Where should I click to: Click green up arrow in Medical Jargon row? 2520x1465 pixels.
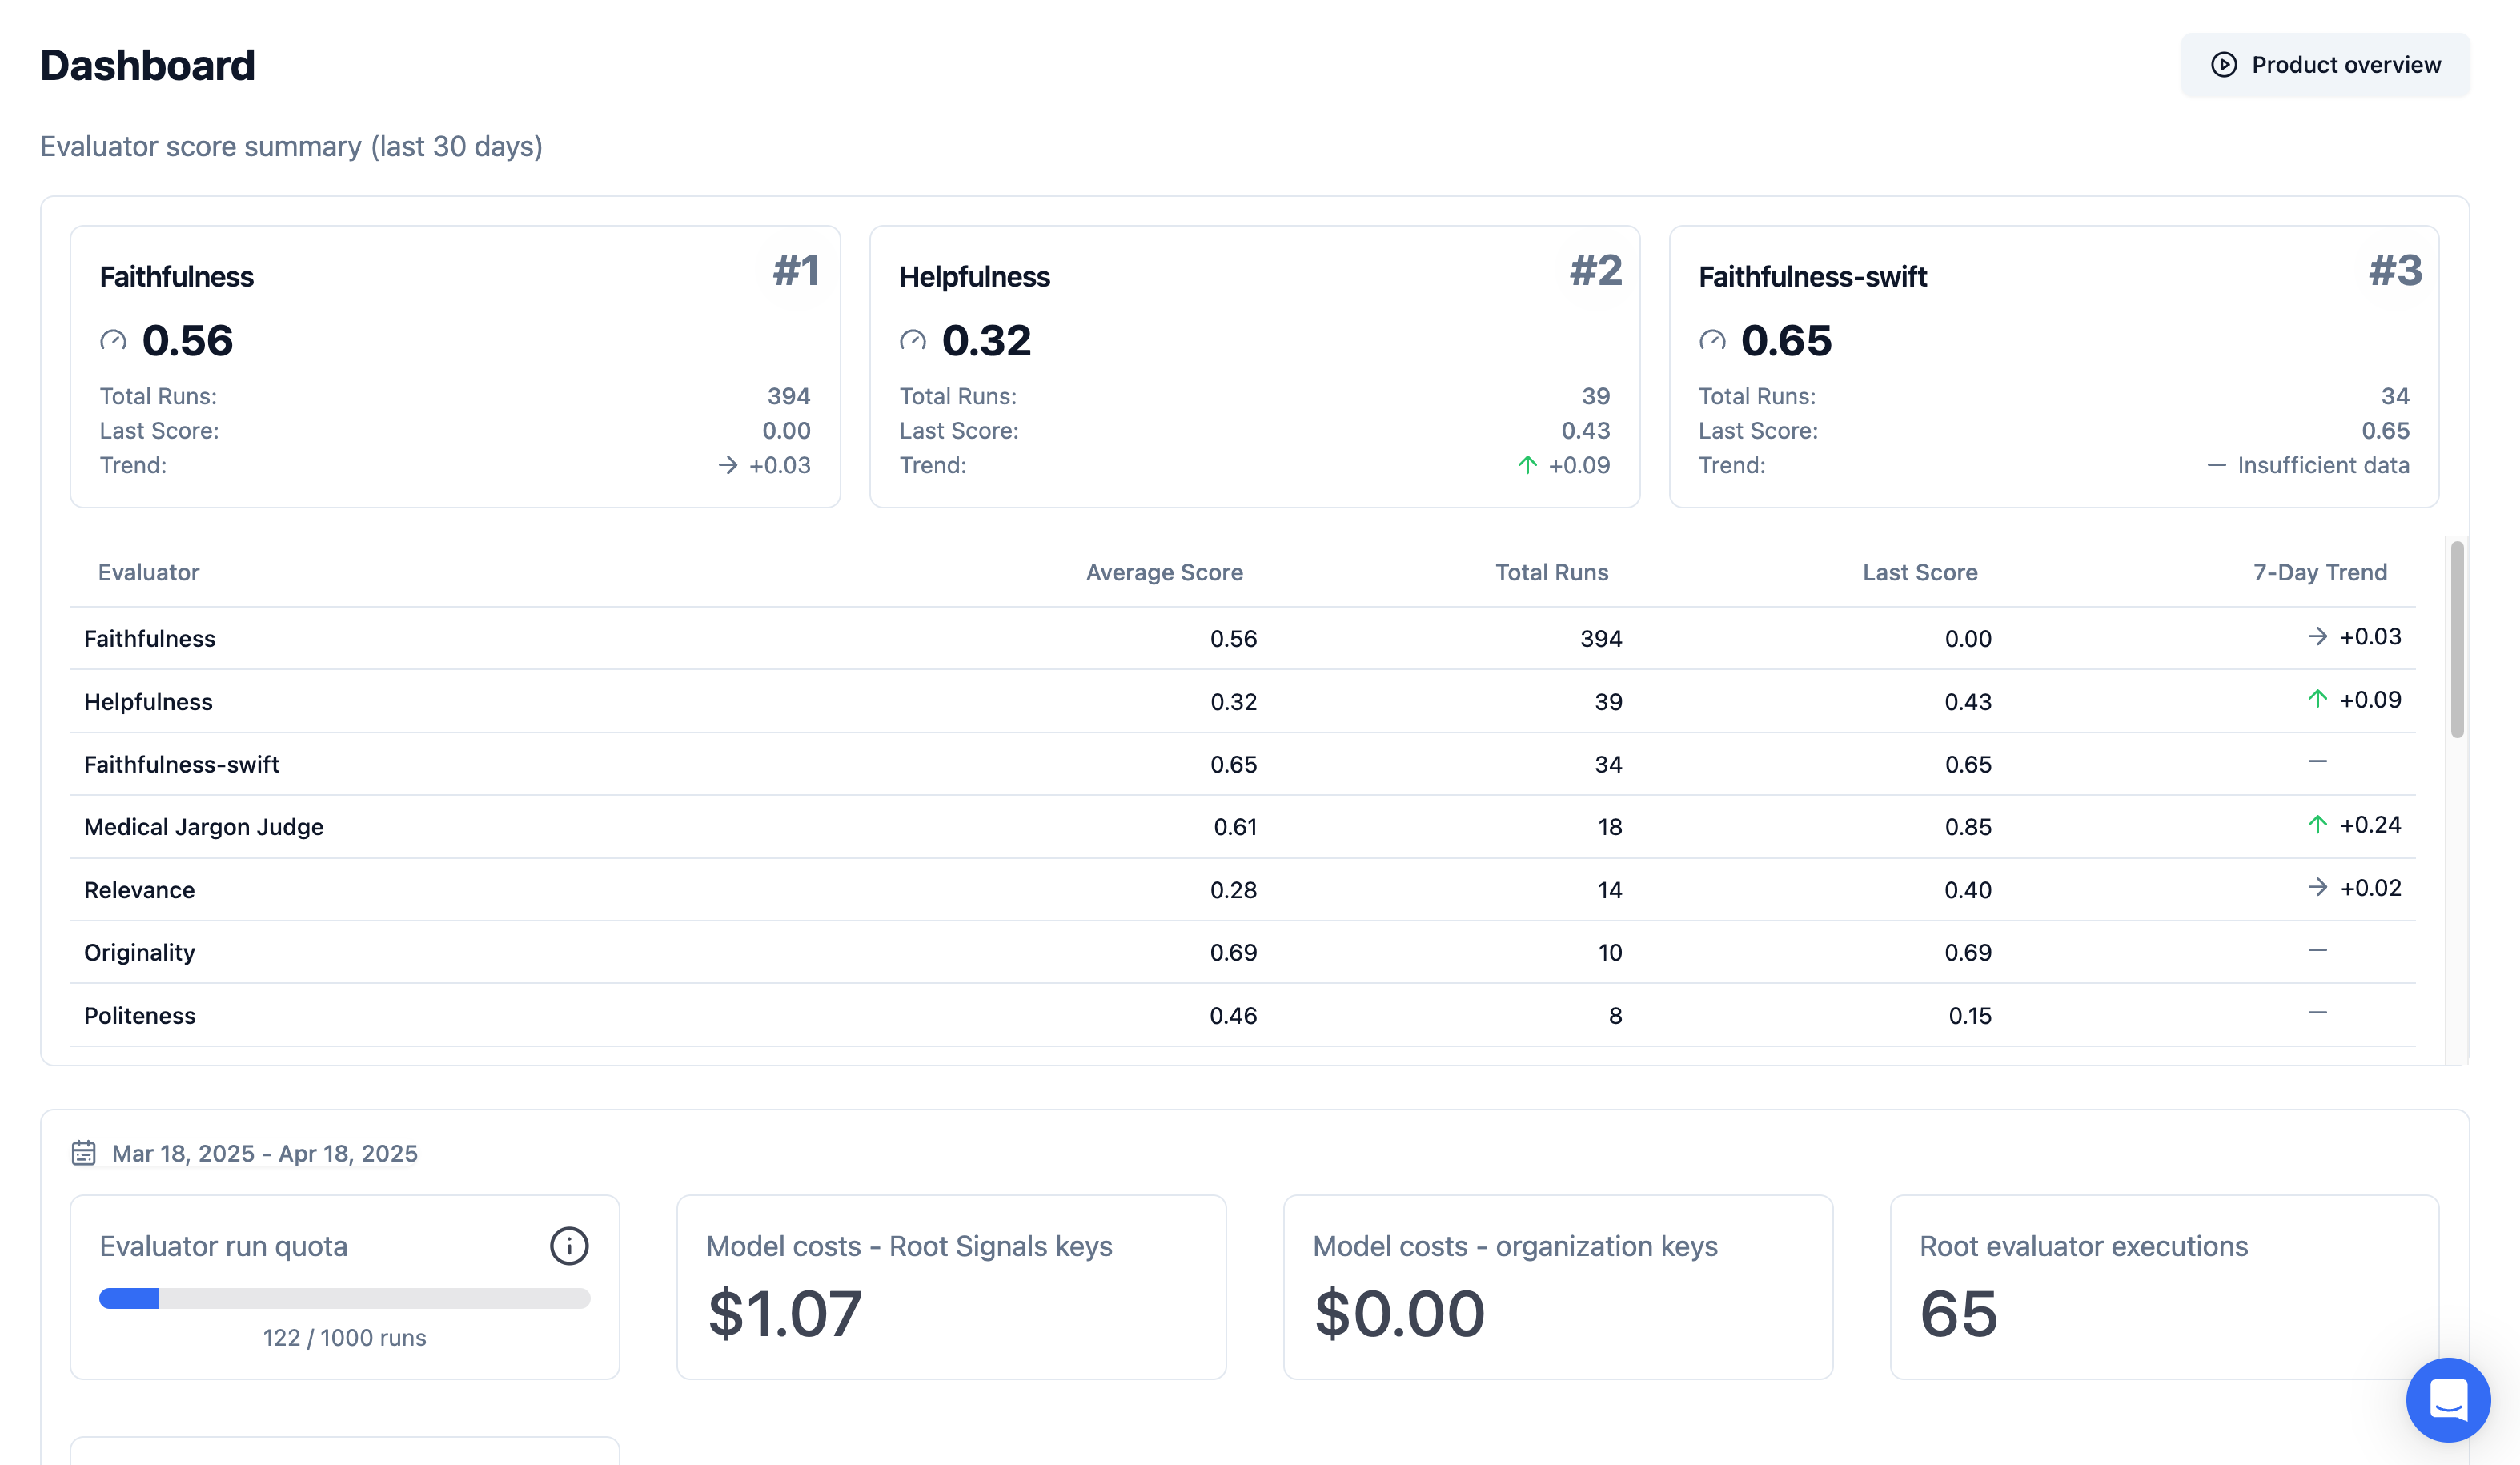pos(2317,825)
